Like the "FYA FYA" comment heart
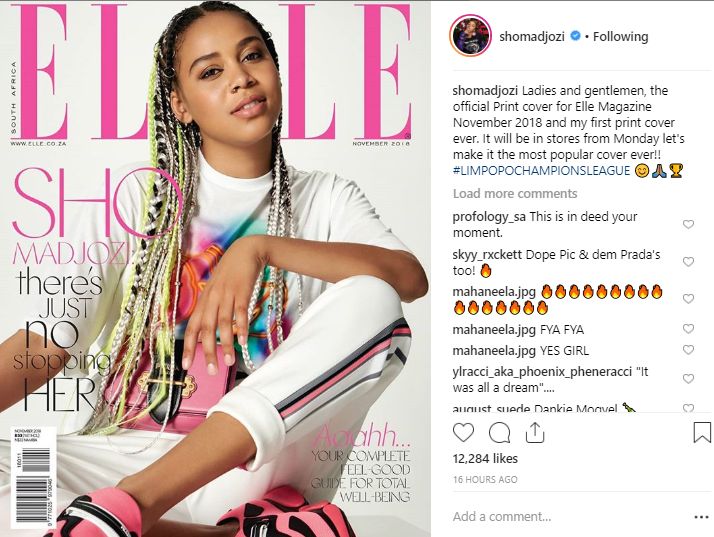714x537 pixels. tap(688, 328)
